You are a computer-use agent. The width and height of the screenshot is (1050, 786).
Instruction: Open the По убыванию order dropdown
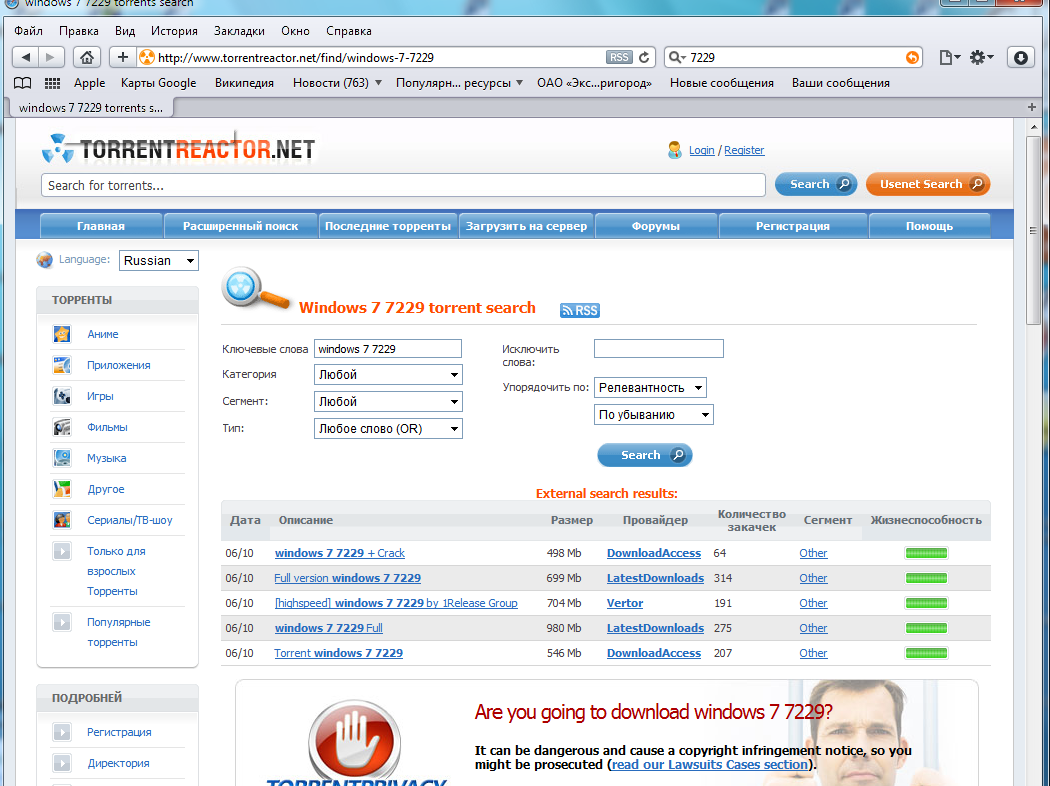click(654, 414)
